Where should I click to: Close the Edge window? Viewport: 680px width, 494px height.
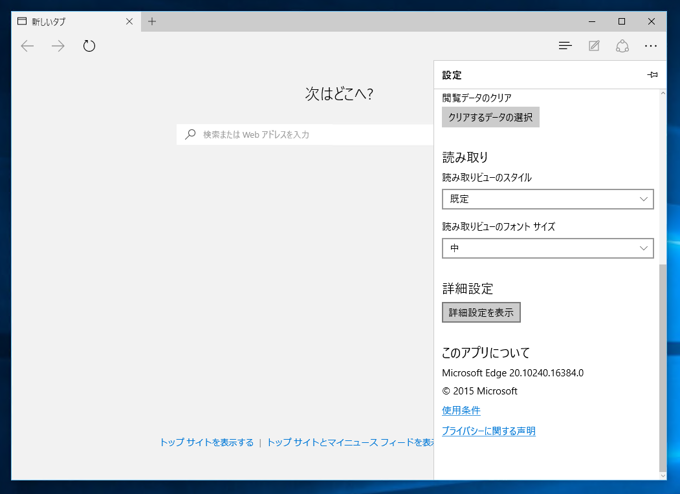tap(651, 21)
